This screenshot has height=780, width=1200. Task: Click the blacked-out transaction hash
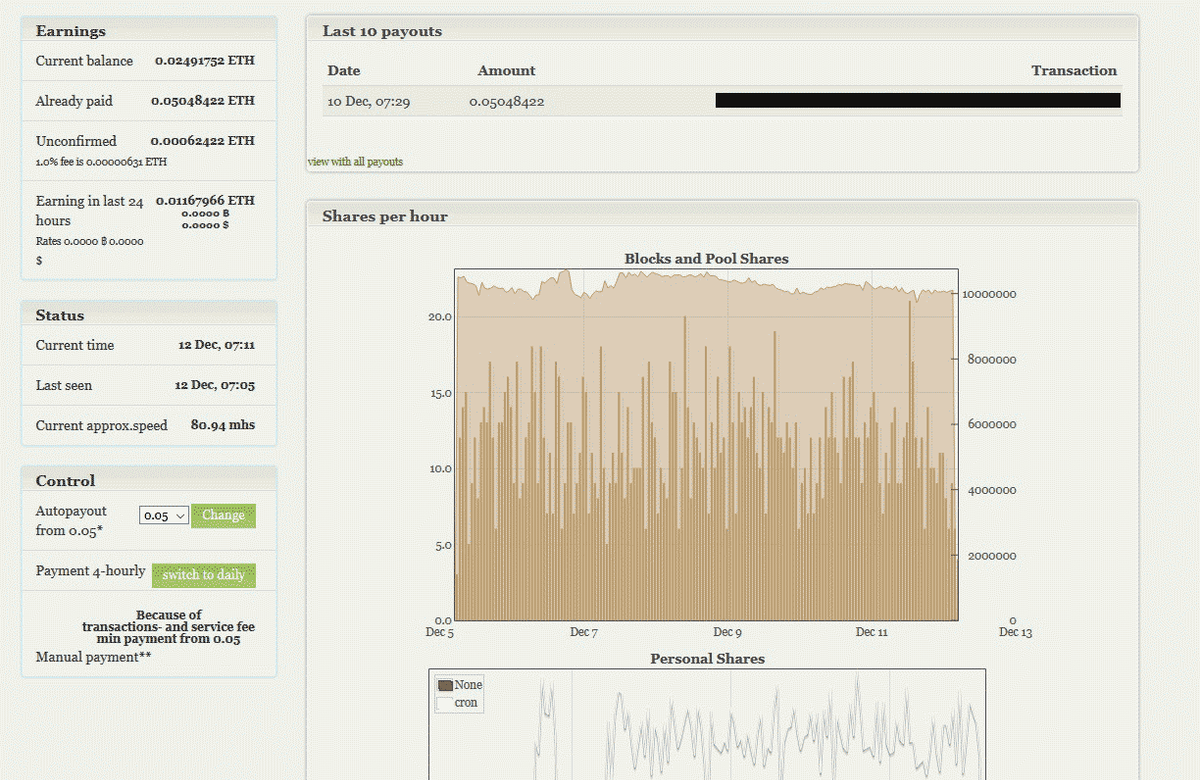click(x=917, y=100)
